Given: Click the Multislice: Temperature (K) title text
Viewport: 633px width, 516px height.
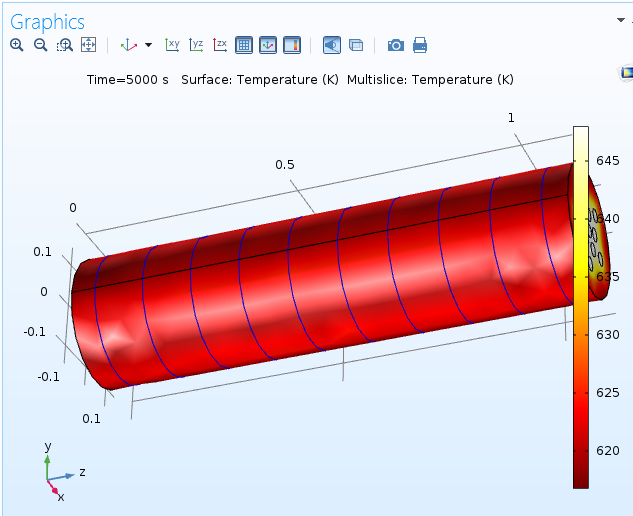Looking at the screenshot, I should (430, 80).
